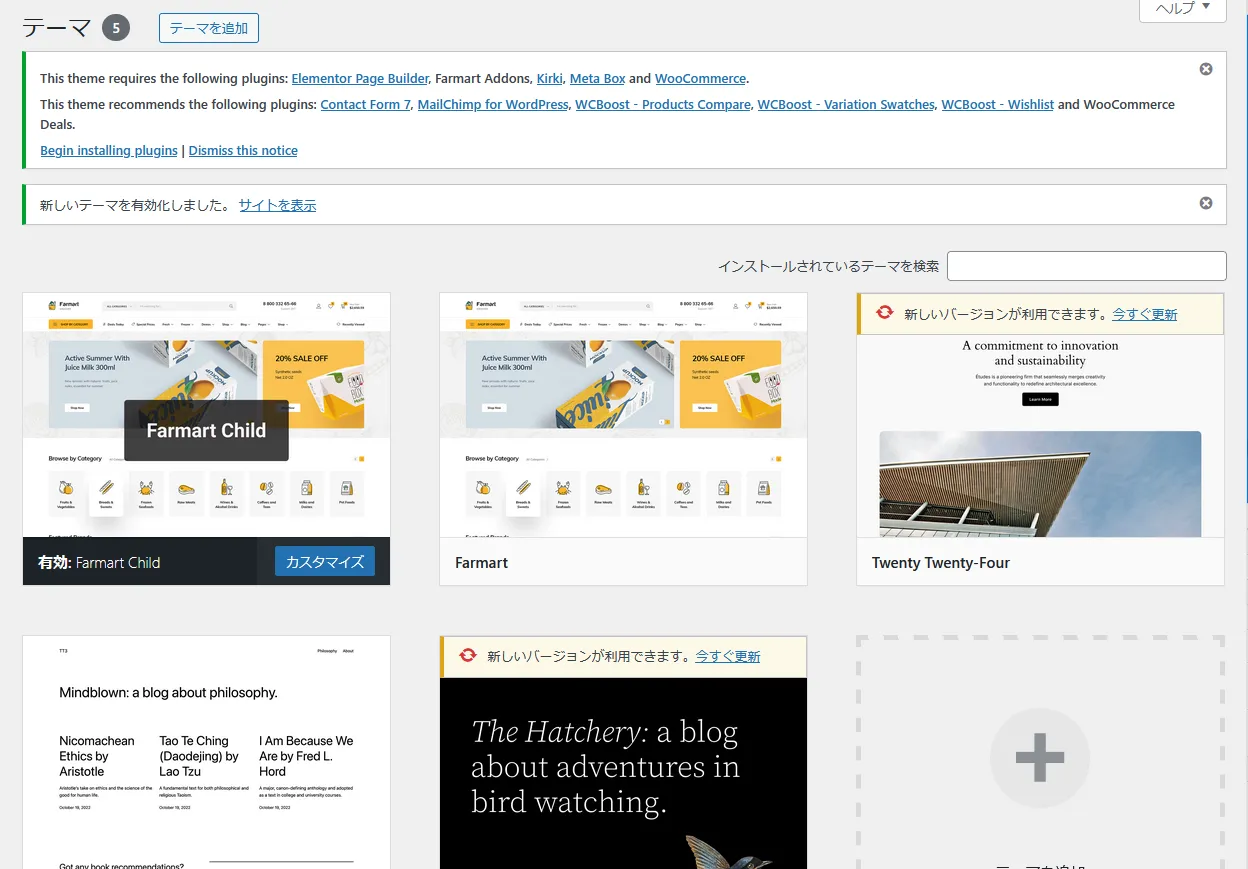Dismiss the theme activated notice
Screen dimensions: 1248x869
point(1206,203)
